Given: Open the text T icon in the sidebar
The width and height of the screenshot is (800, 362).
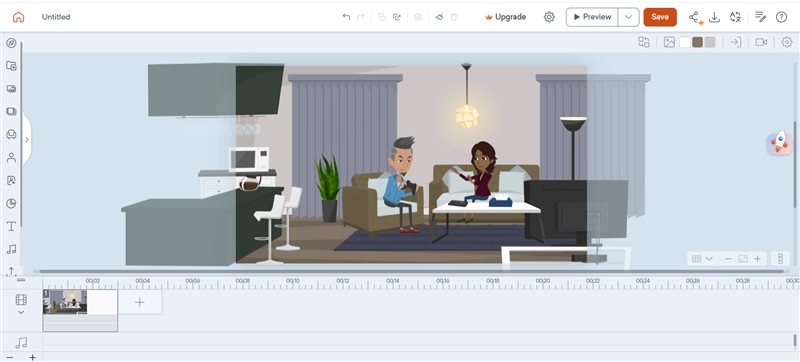Looking at the screenshot, I should tap(11, 226).
